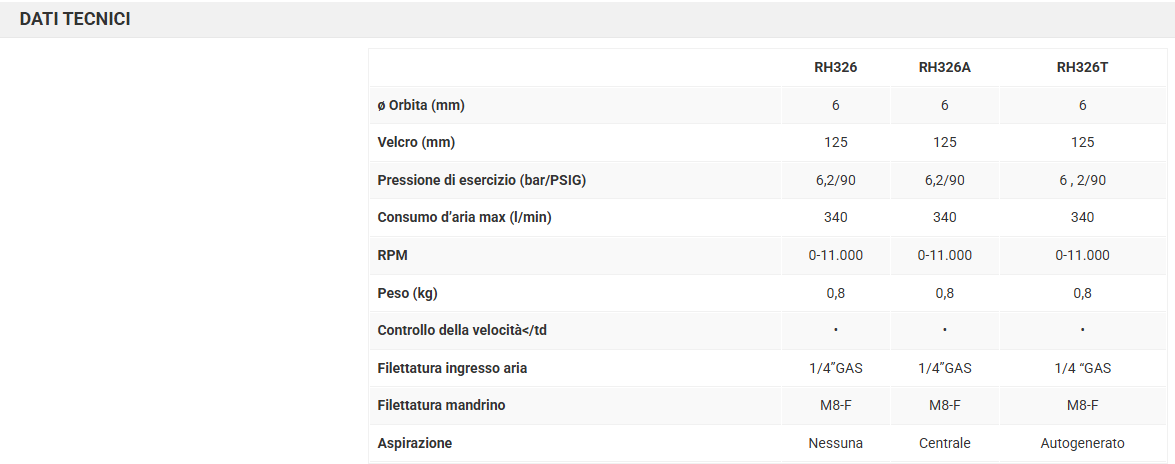This screenshot has width=1175, height=464.
Task: Select the Velcro (mm) row label
Action: click(x=416, y=142)
